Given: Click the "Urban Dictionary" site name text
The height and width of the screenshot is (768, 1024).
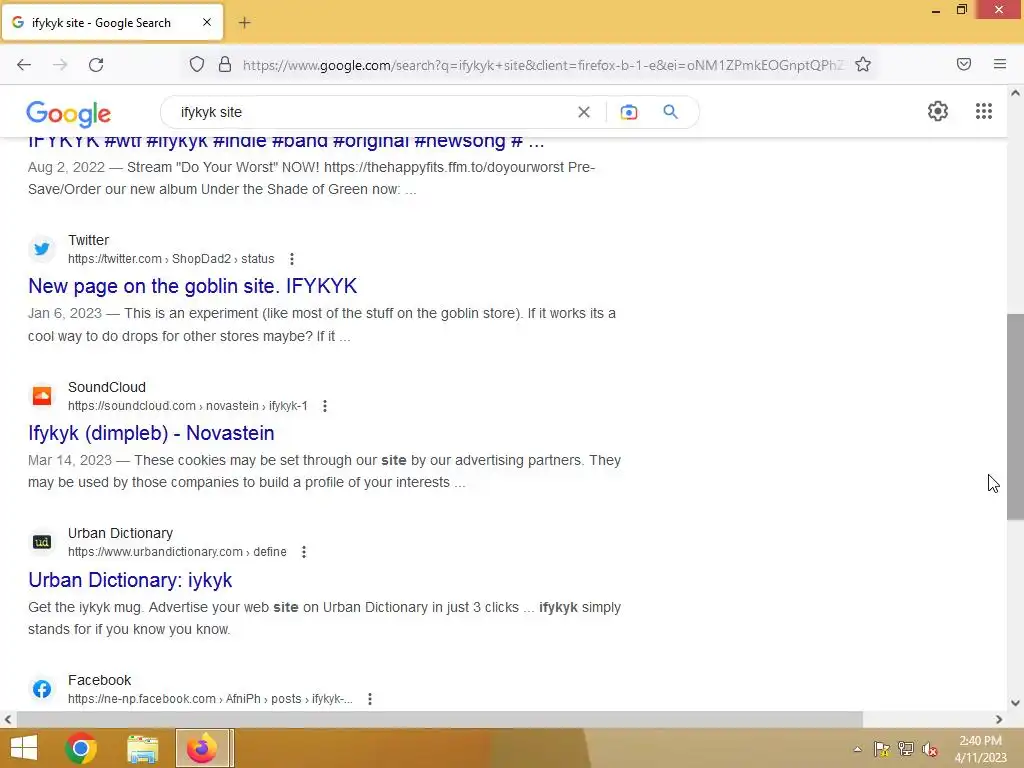Looking at the screenshot, I should pos(121,534).
